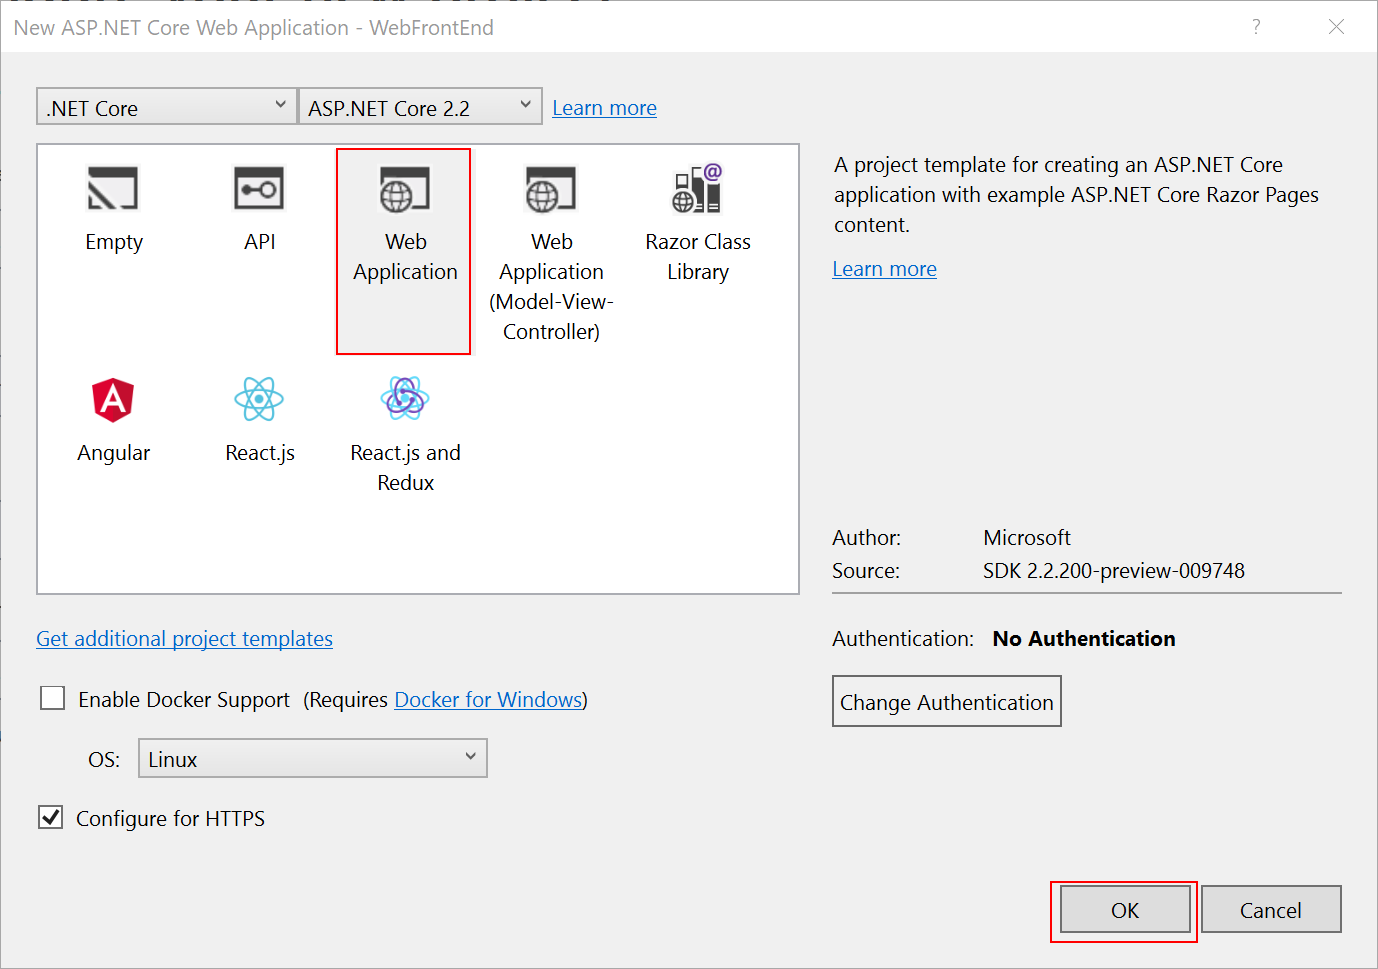Screen dimensions: 1378x969
Task: Click the Learn more link beside version dropdown
Action: tap(604, 107)
